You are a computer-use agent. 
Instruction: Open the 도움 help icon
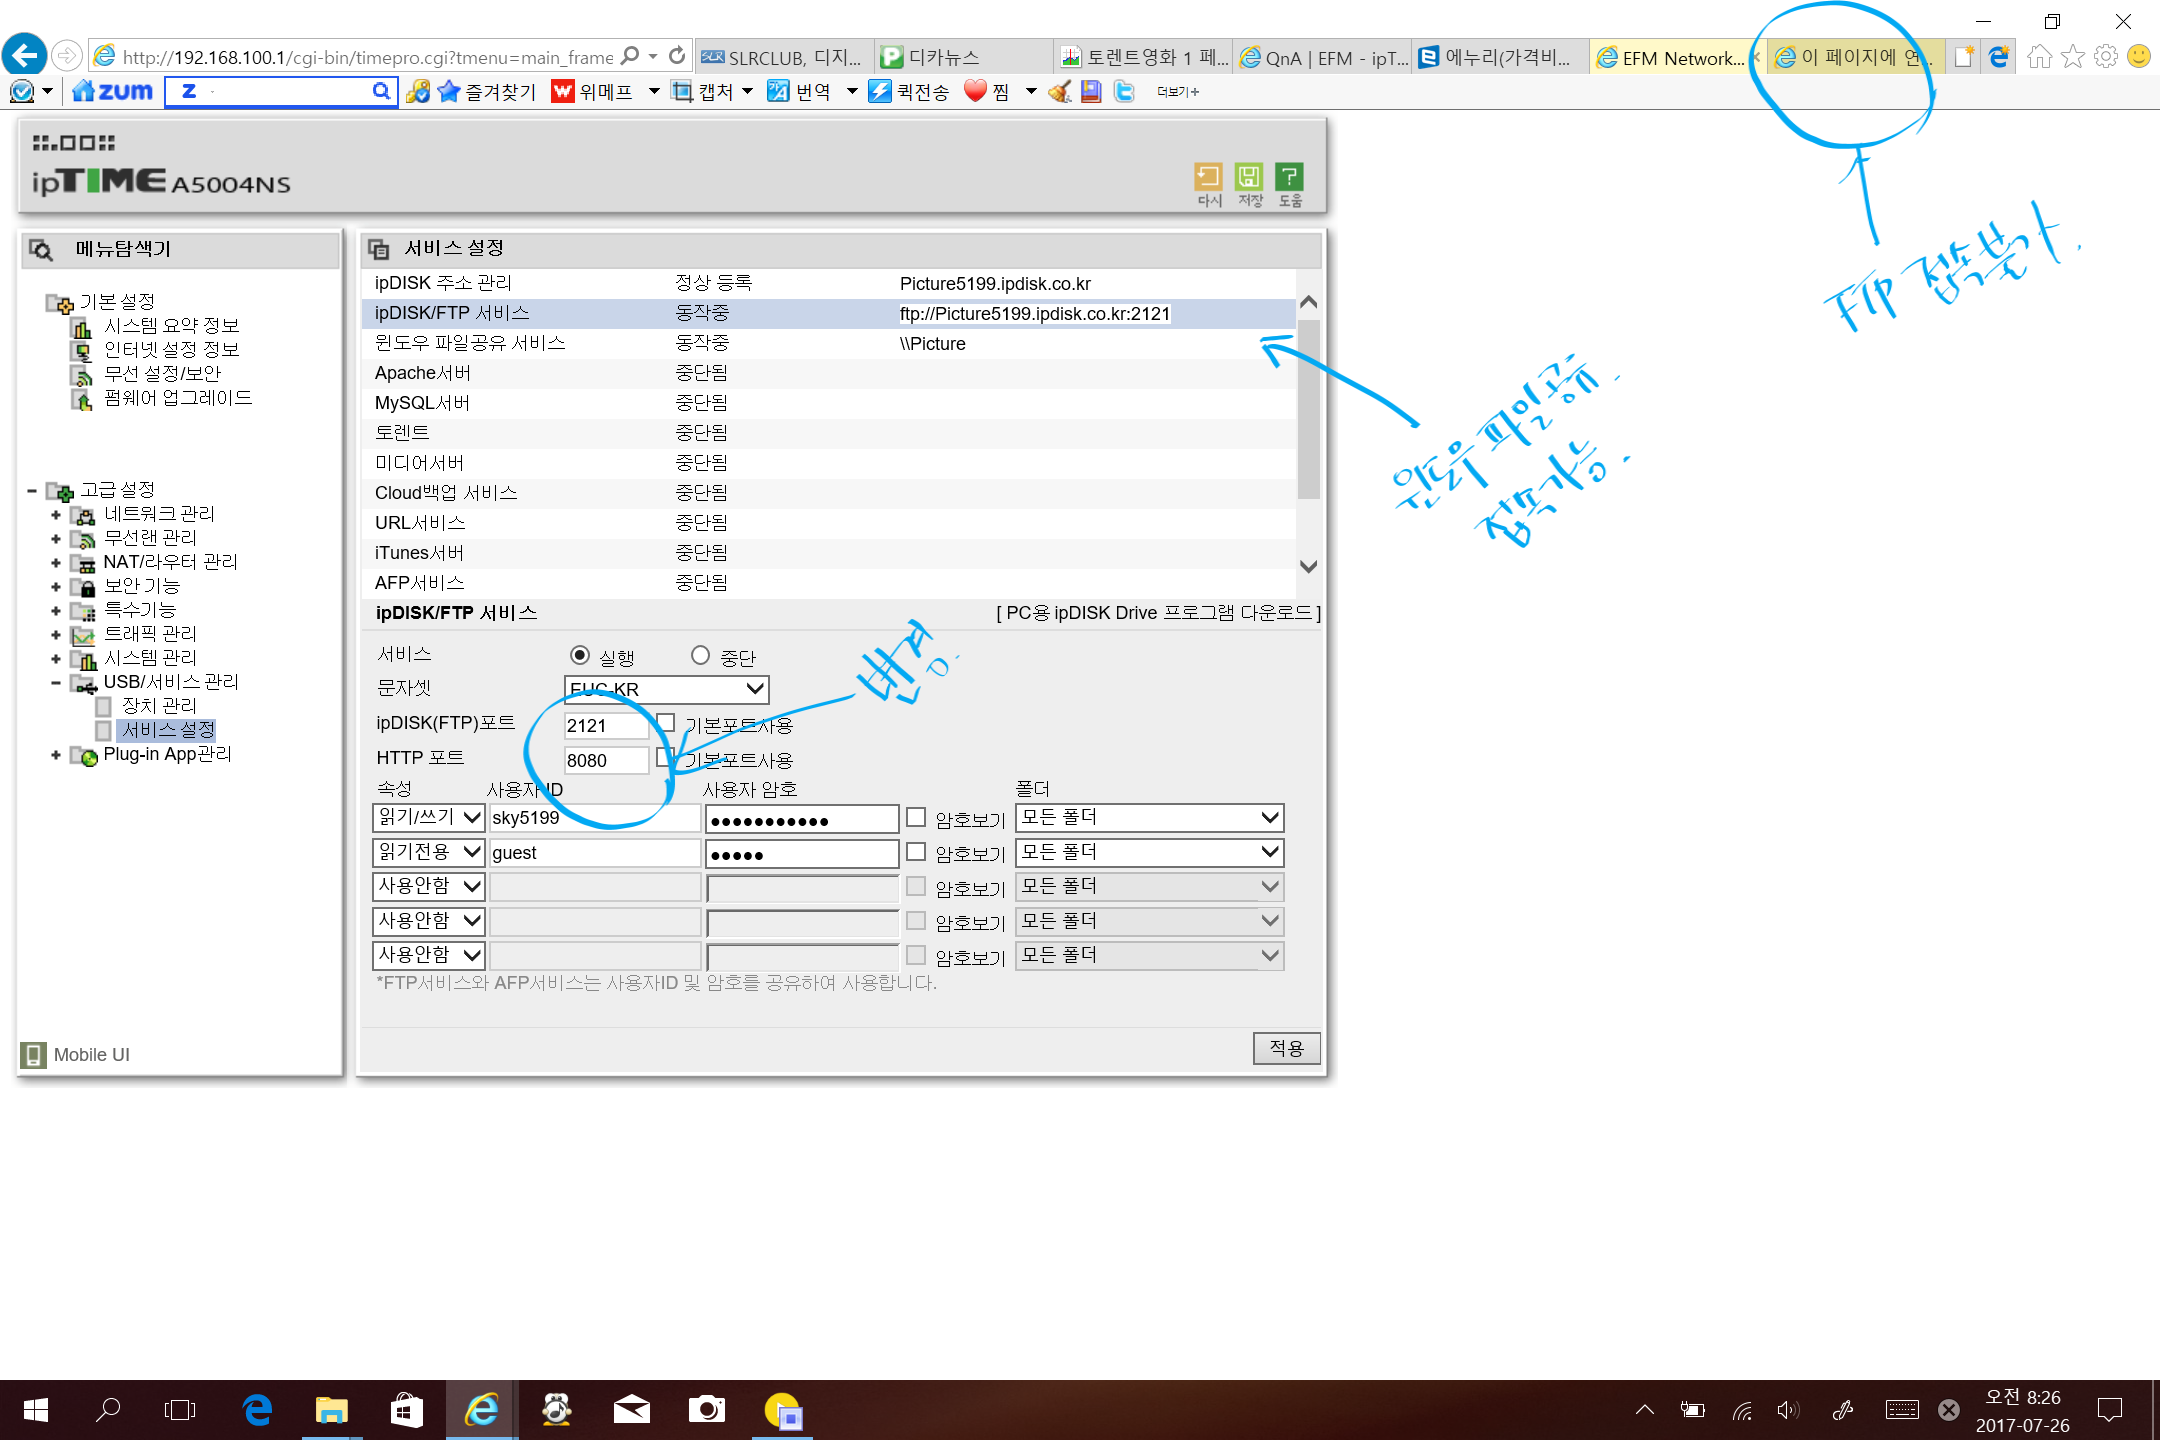[x=1289, y=177]
